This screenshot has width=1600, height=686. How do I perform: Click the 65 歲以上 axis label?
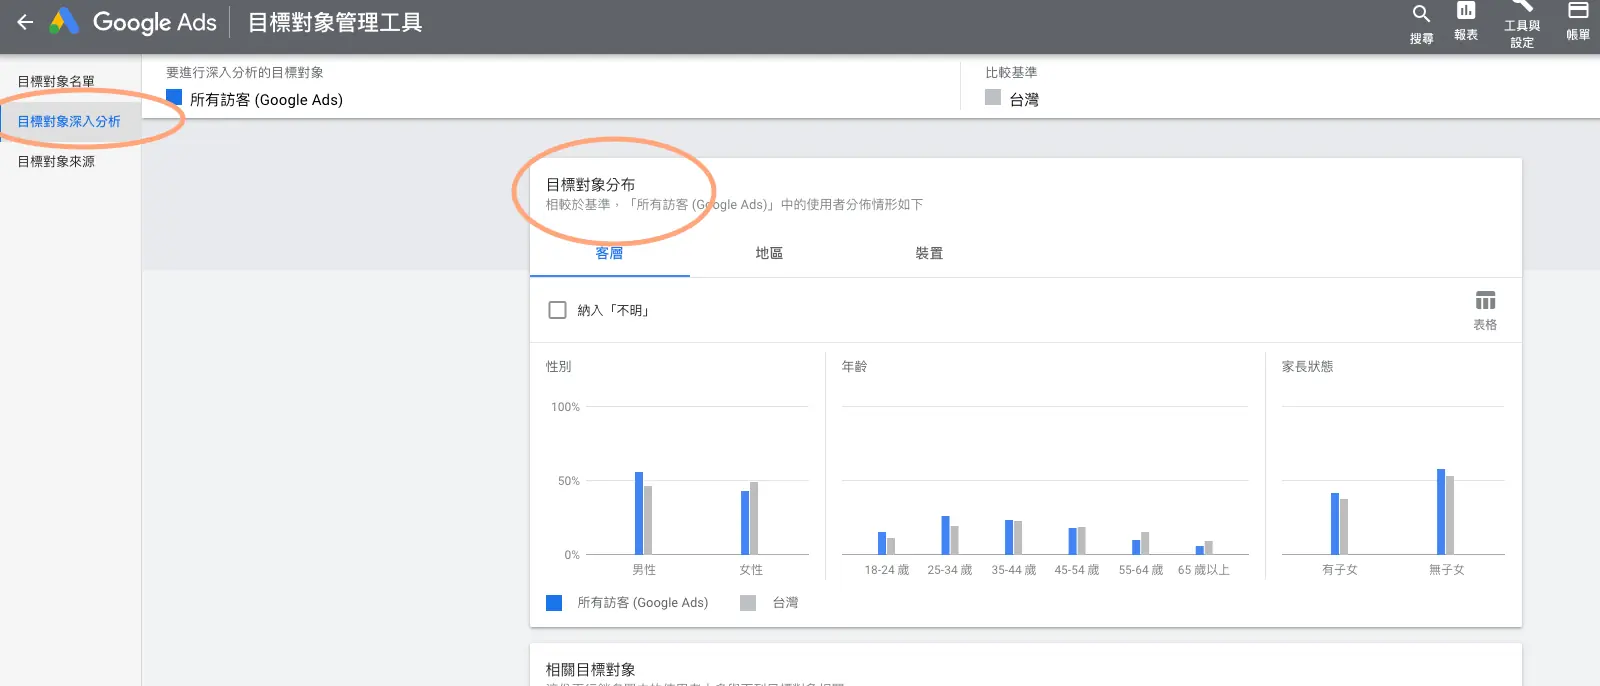[x=1203, y=570]
